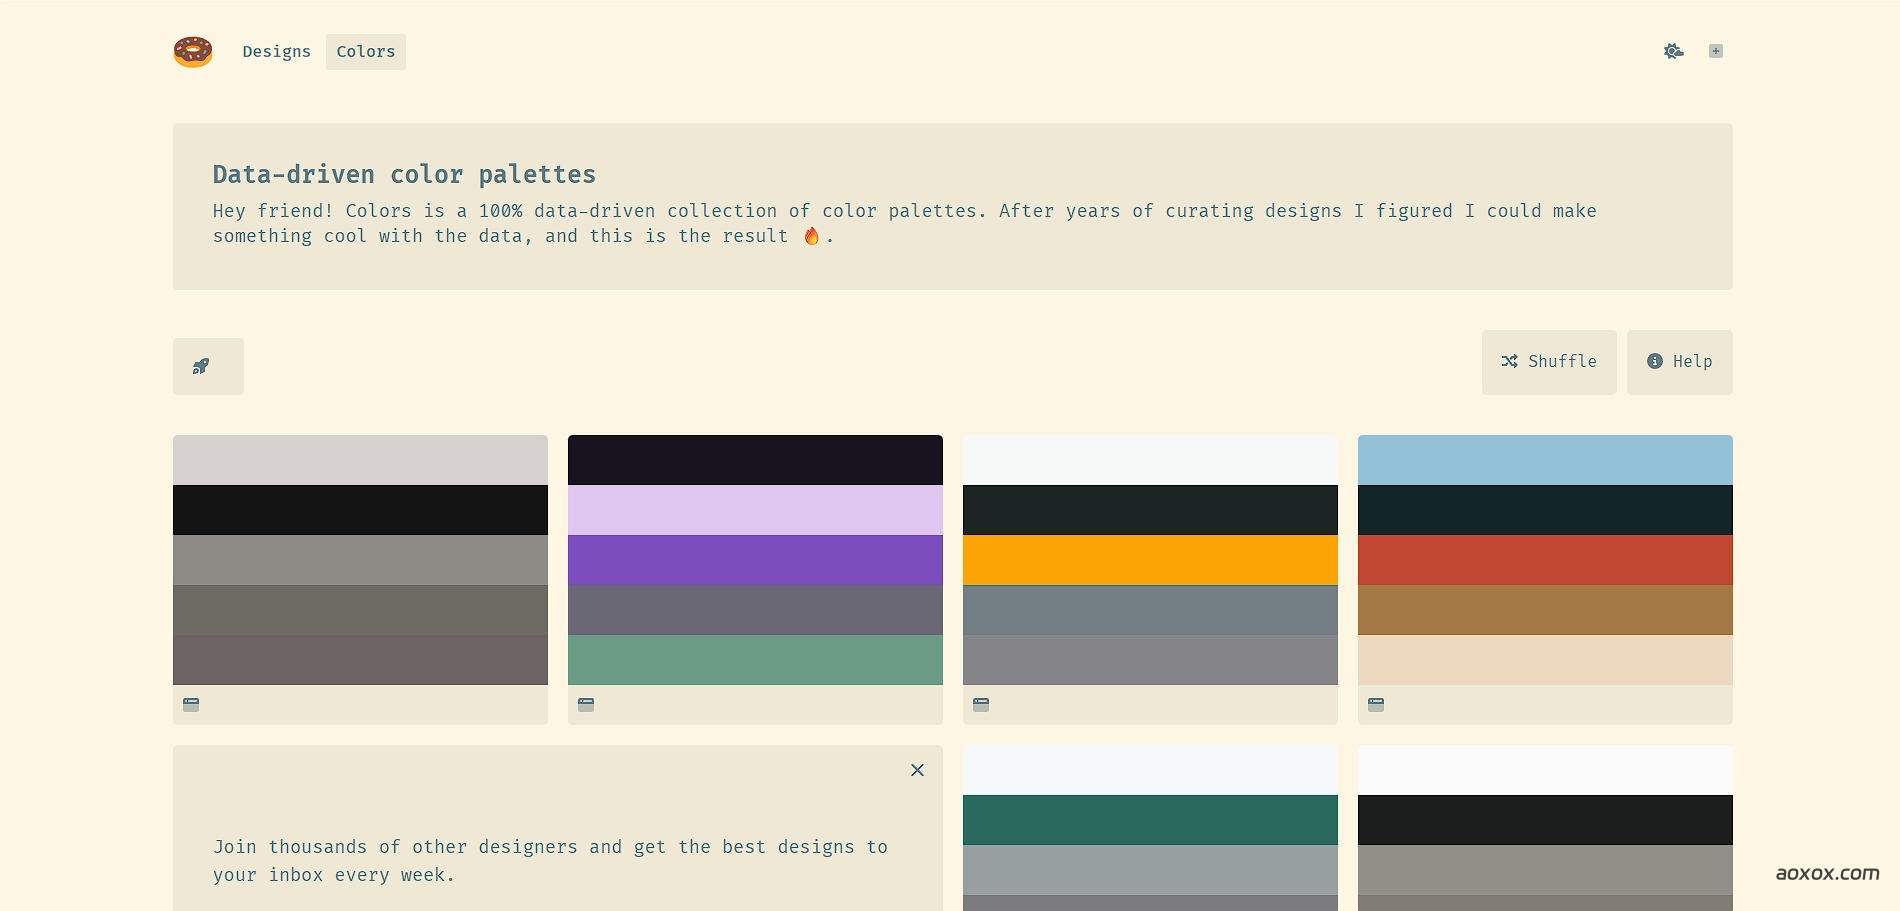Open settings via the gear icon
This screenshot has width=1900, height=911.
1673,50
